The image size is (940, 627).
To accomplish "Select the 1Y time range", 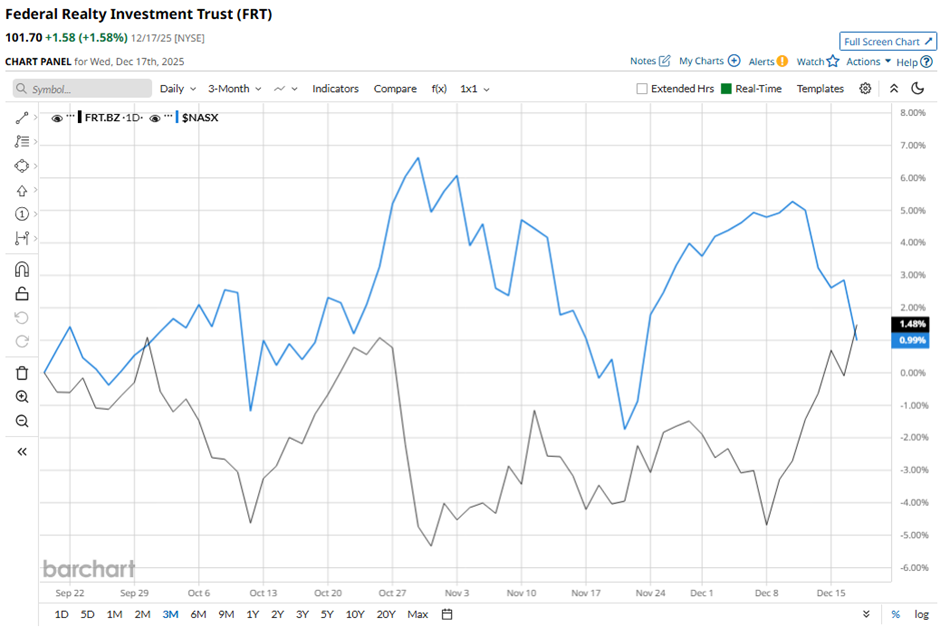I will [x=252, y=614].
